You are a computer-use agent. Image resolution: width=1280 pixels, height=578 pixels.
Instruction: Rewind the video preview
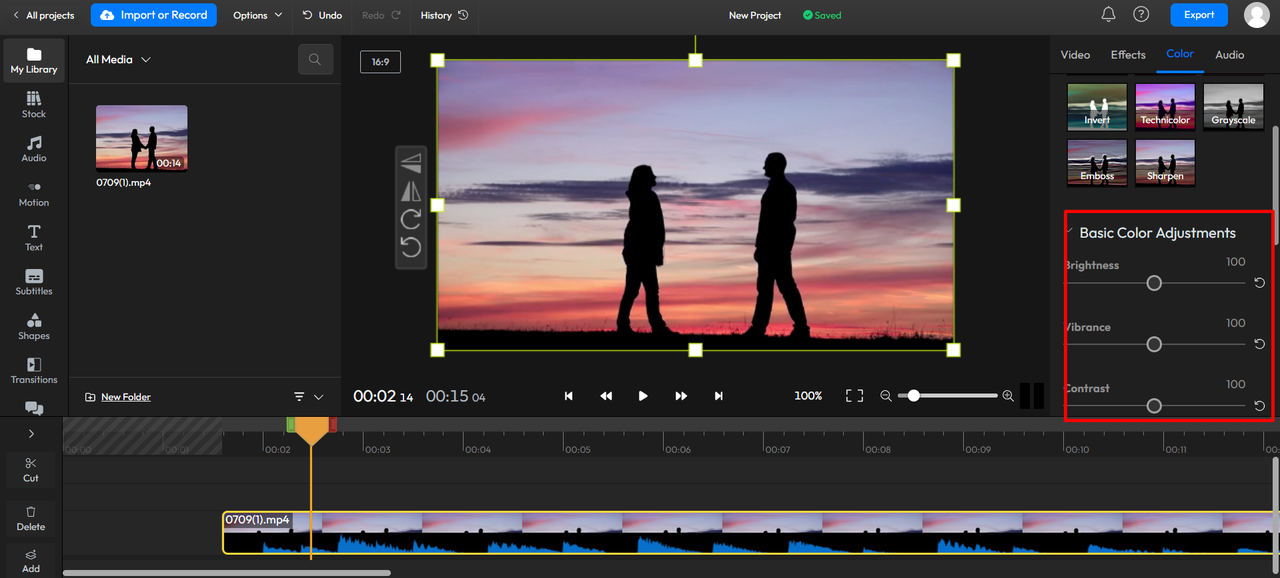[606, 396]
